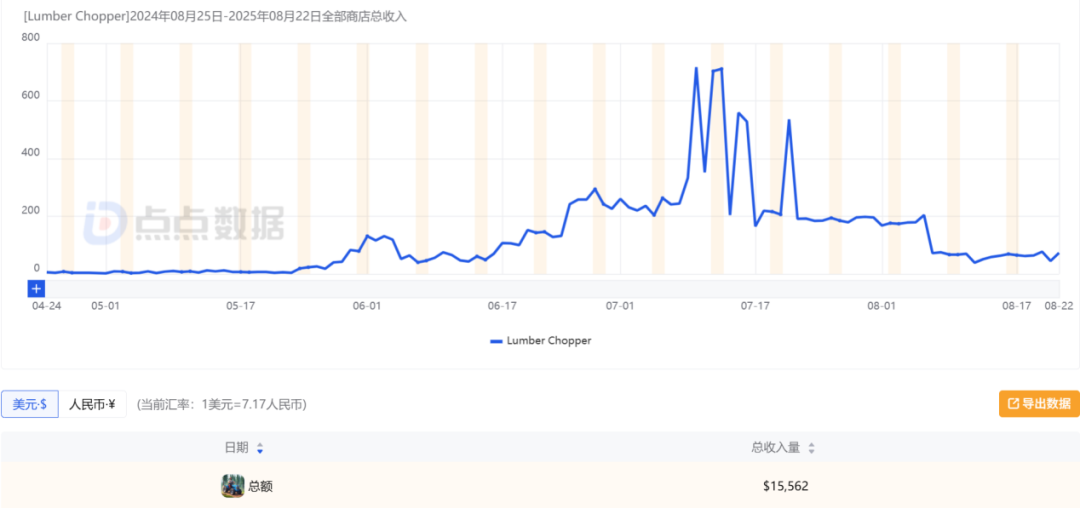1080x508 pixels.
Task: Click the chart range slider bar
Action: pos(552,289)
